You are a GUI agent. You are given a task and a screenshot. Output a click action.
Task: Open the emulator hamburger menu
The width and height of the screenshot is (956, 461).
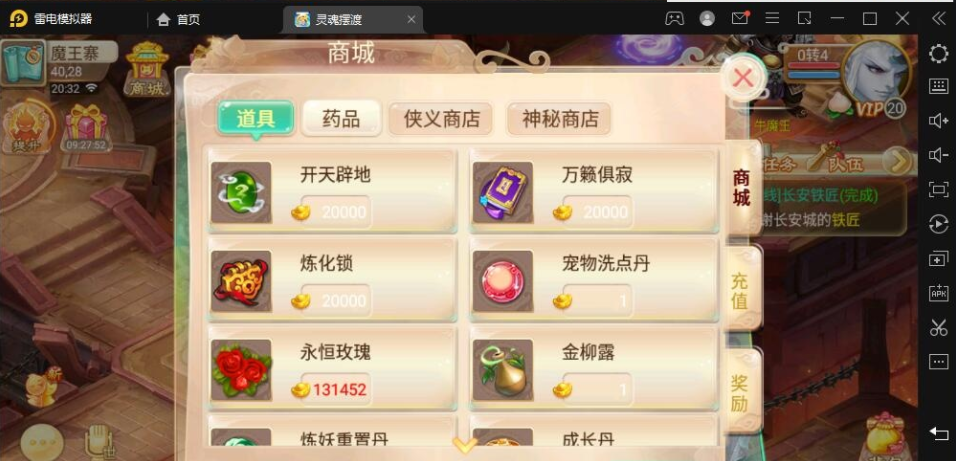tap(772, 18)
